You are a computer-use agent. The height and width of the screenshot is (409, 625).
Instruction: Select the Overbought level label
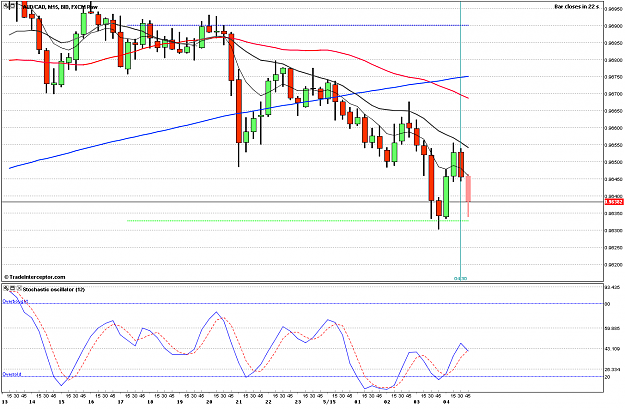point(16,302)
